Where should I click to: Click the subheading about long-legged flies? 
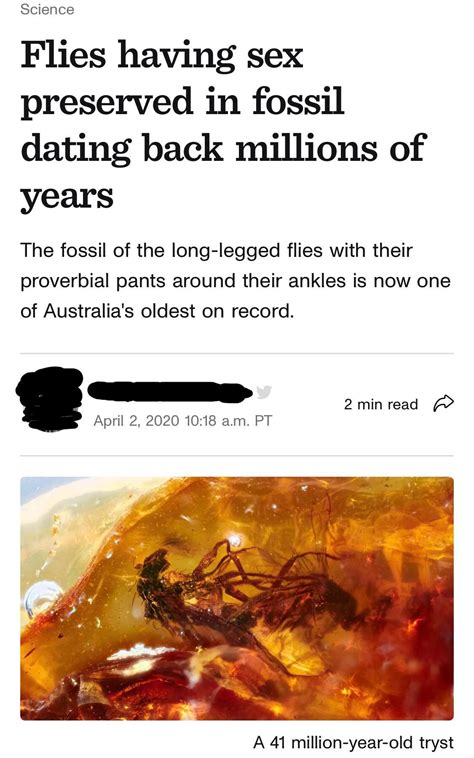tap(235, 281)
